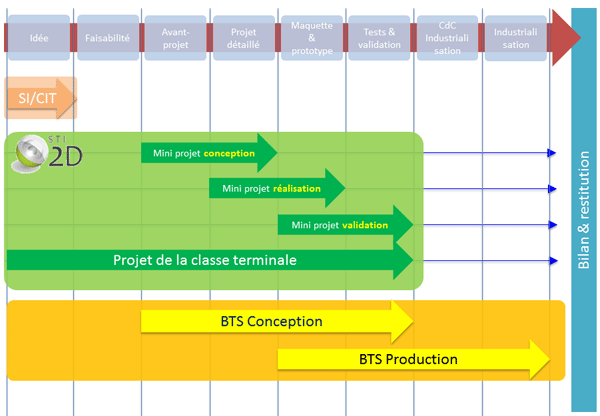Click the Mini projet réalisation arrow
Screen dimensions: 600x416
tap(273, 188)
